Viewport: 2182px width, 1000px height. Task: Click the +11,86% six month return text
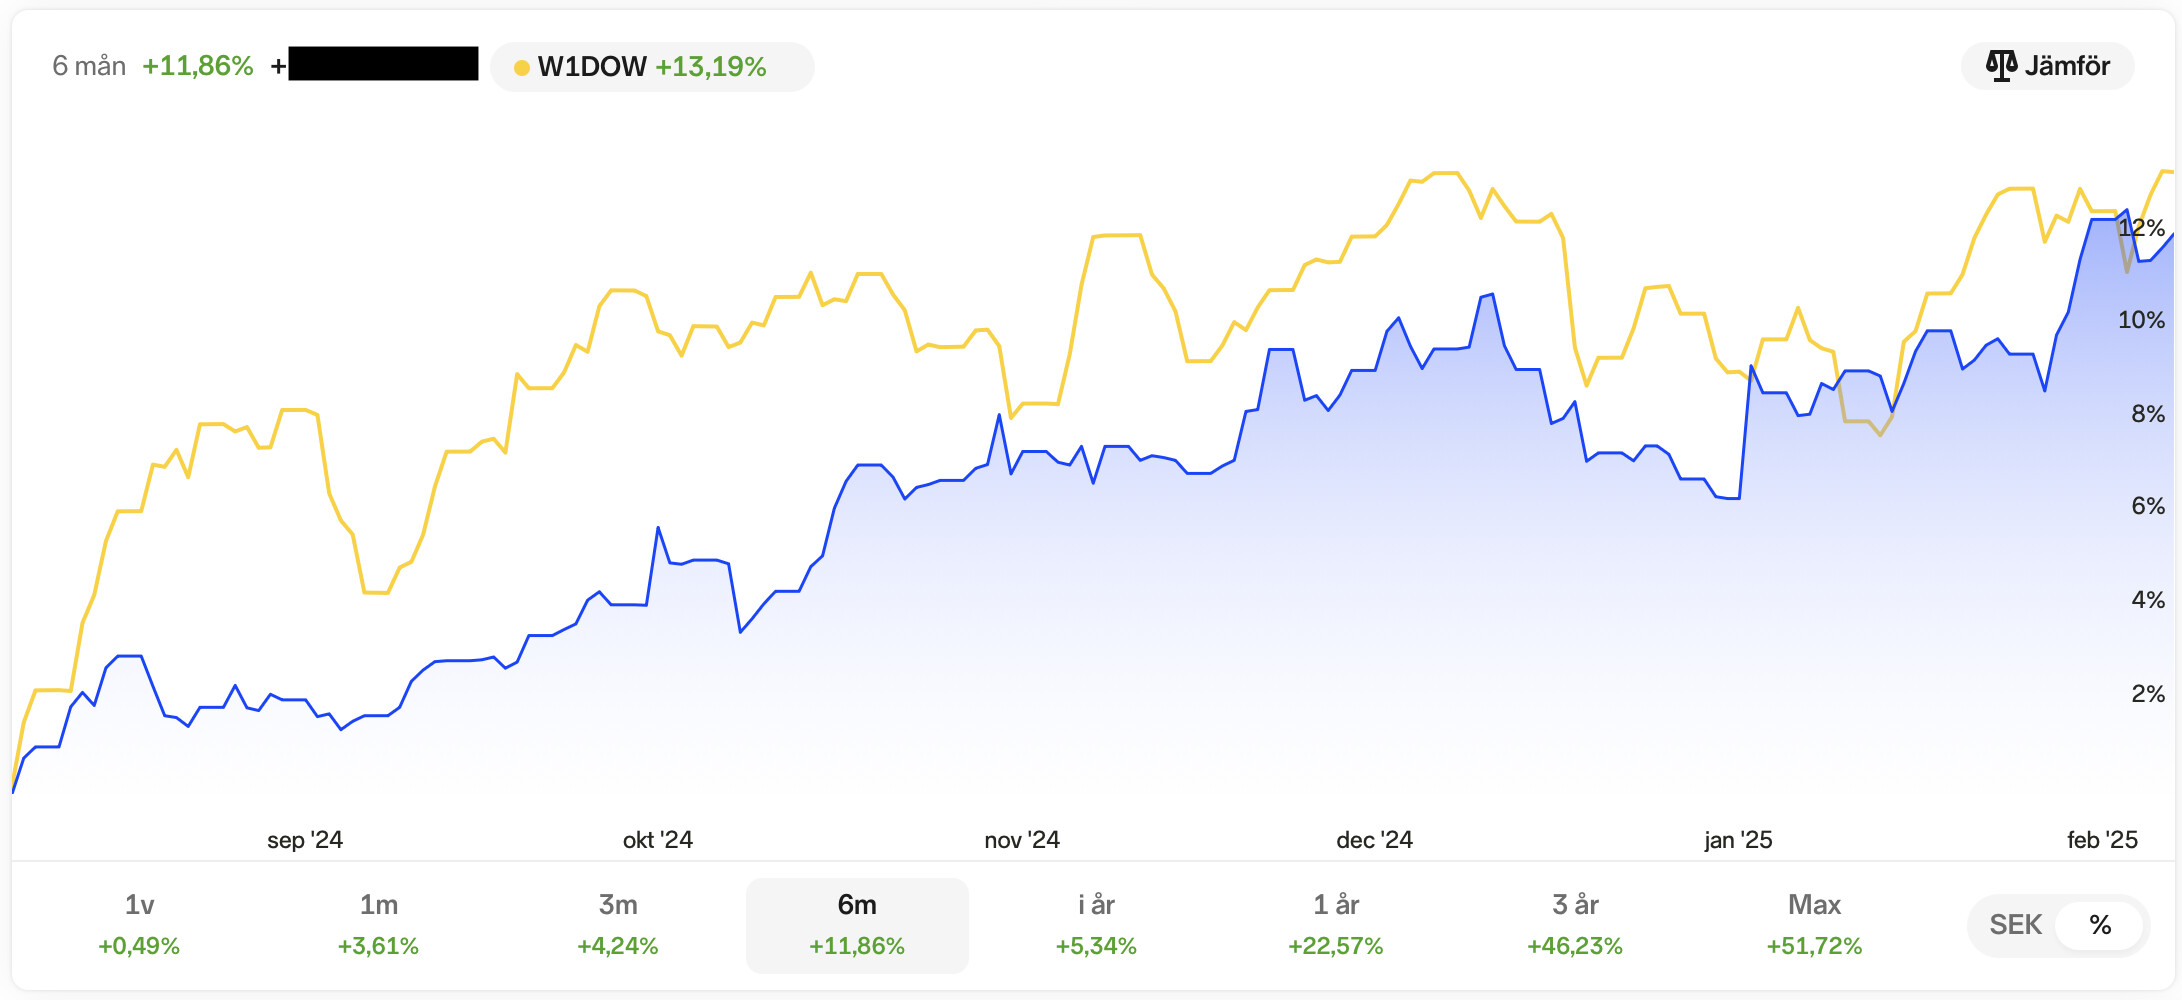(x=198, y=66)
